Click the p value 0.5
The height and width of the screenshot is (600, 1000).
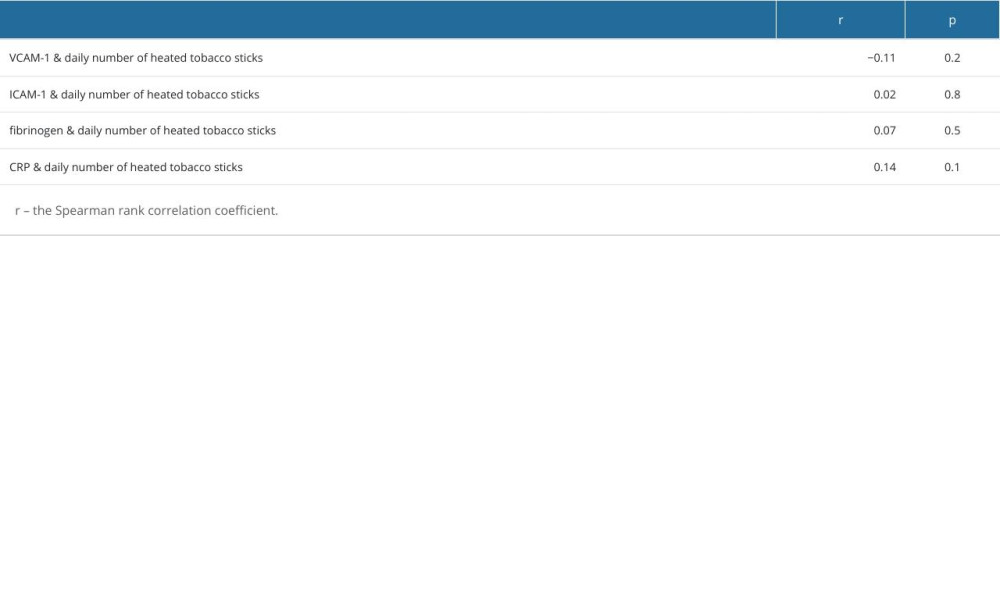[x=952, y=131]
